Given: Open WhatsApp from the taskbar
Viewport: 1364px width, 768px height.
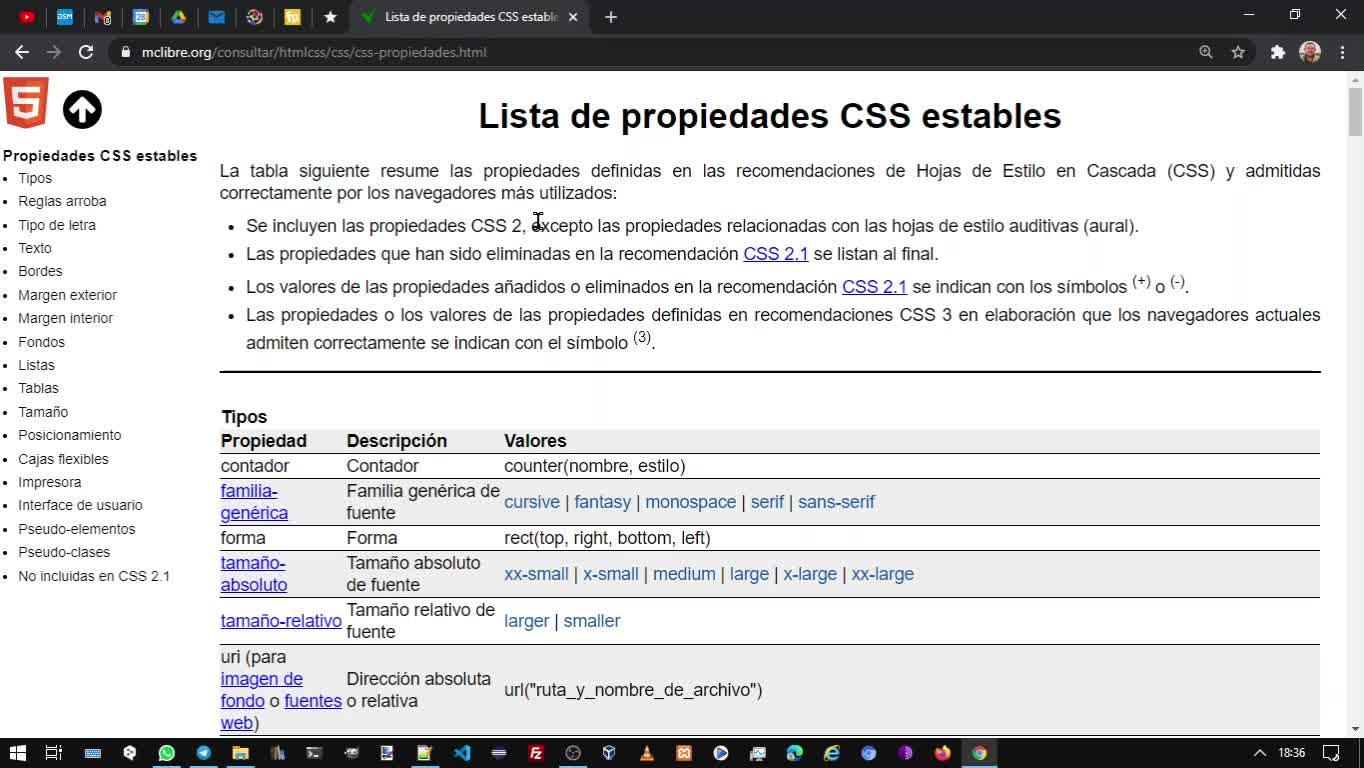Looking at the screenshot, I should 166,753.
